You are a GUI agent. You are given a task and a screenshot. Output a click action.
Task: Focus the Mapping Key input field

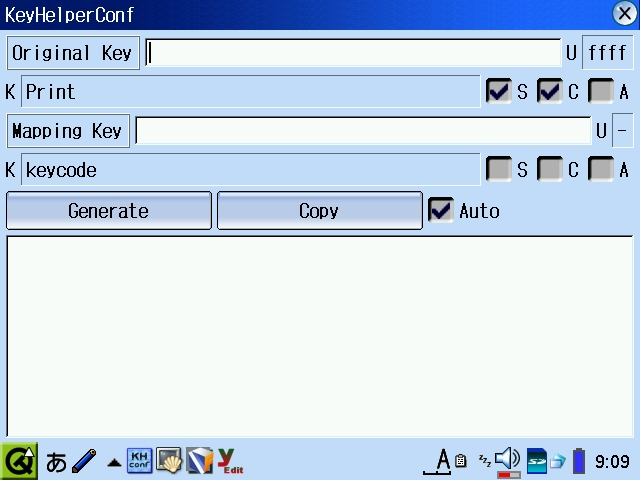[362, 131]
